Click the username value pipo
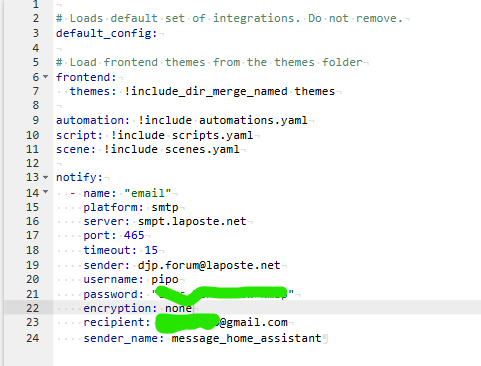This screenshot has width=481, height=366. tap(165, 280)
